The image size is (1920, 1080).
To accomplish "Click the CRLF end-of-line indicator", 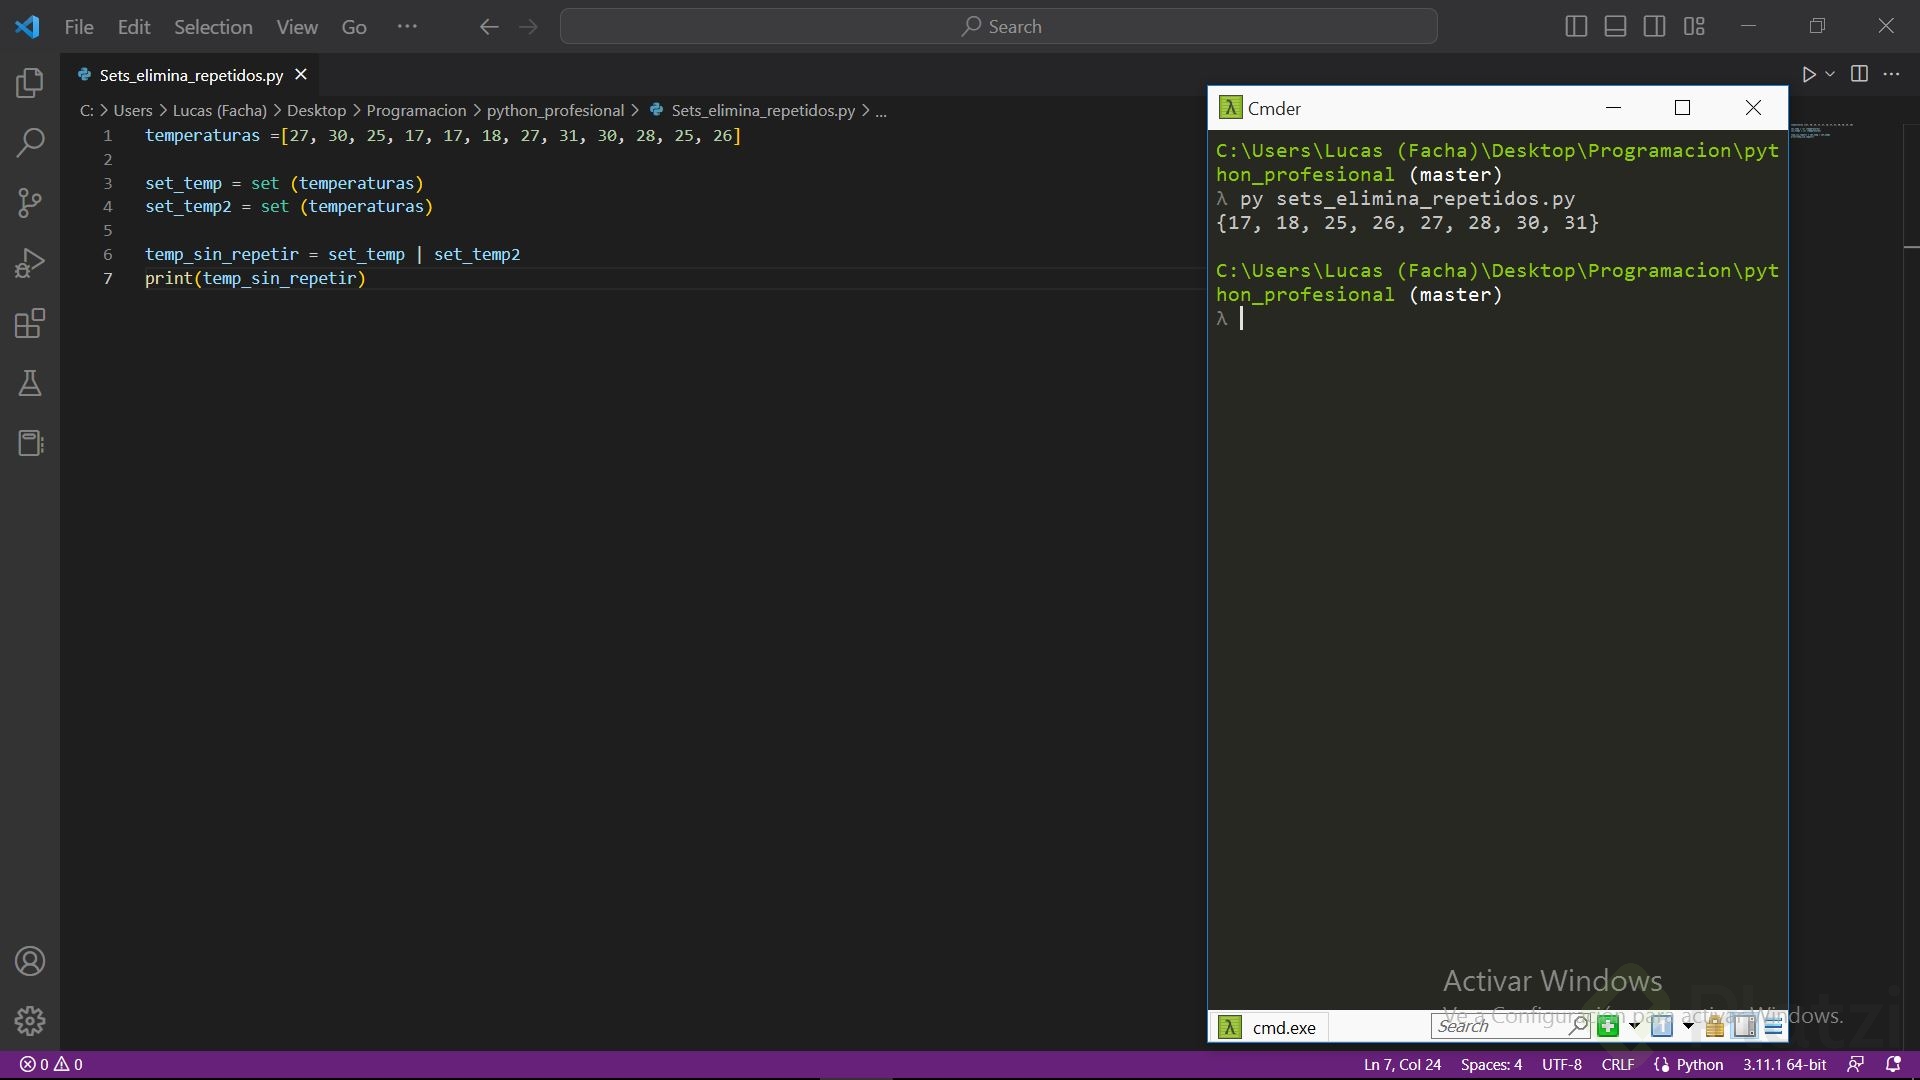I will coord(1617,1064).
